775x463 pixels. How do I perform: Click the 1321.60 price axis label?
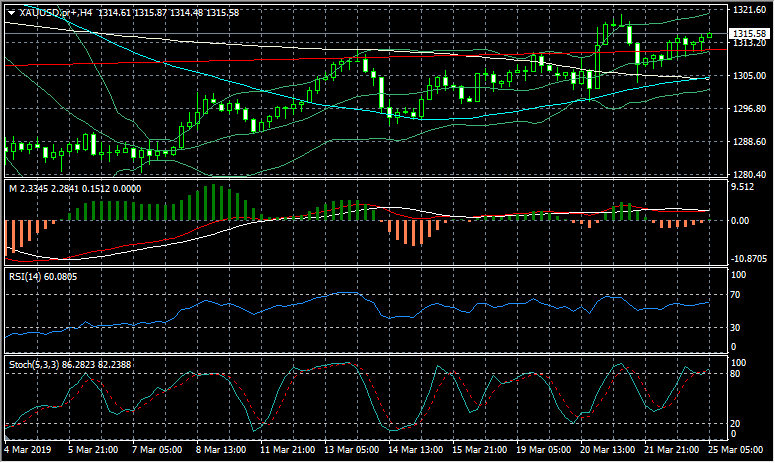(x=749, y=9)
